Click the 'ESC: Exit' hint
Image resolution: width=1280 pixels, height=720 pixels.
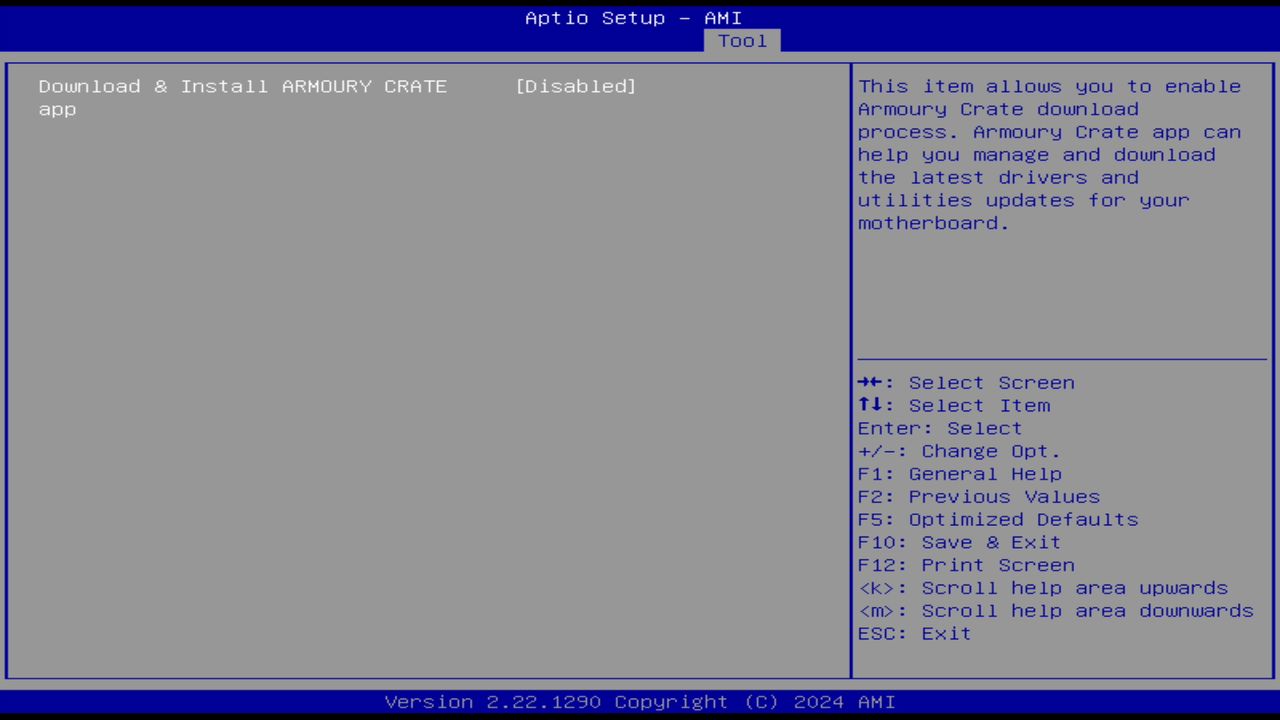pyautogui.click(x=914, y=634)
